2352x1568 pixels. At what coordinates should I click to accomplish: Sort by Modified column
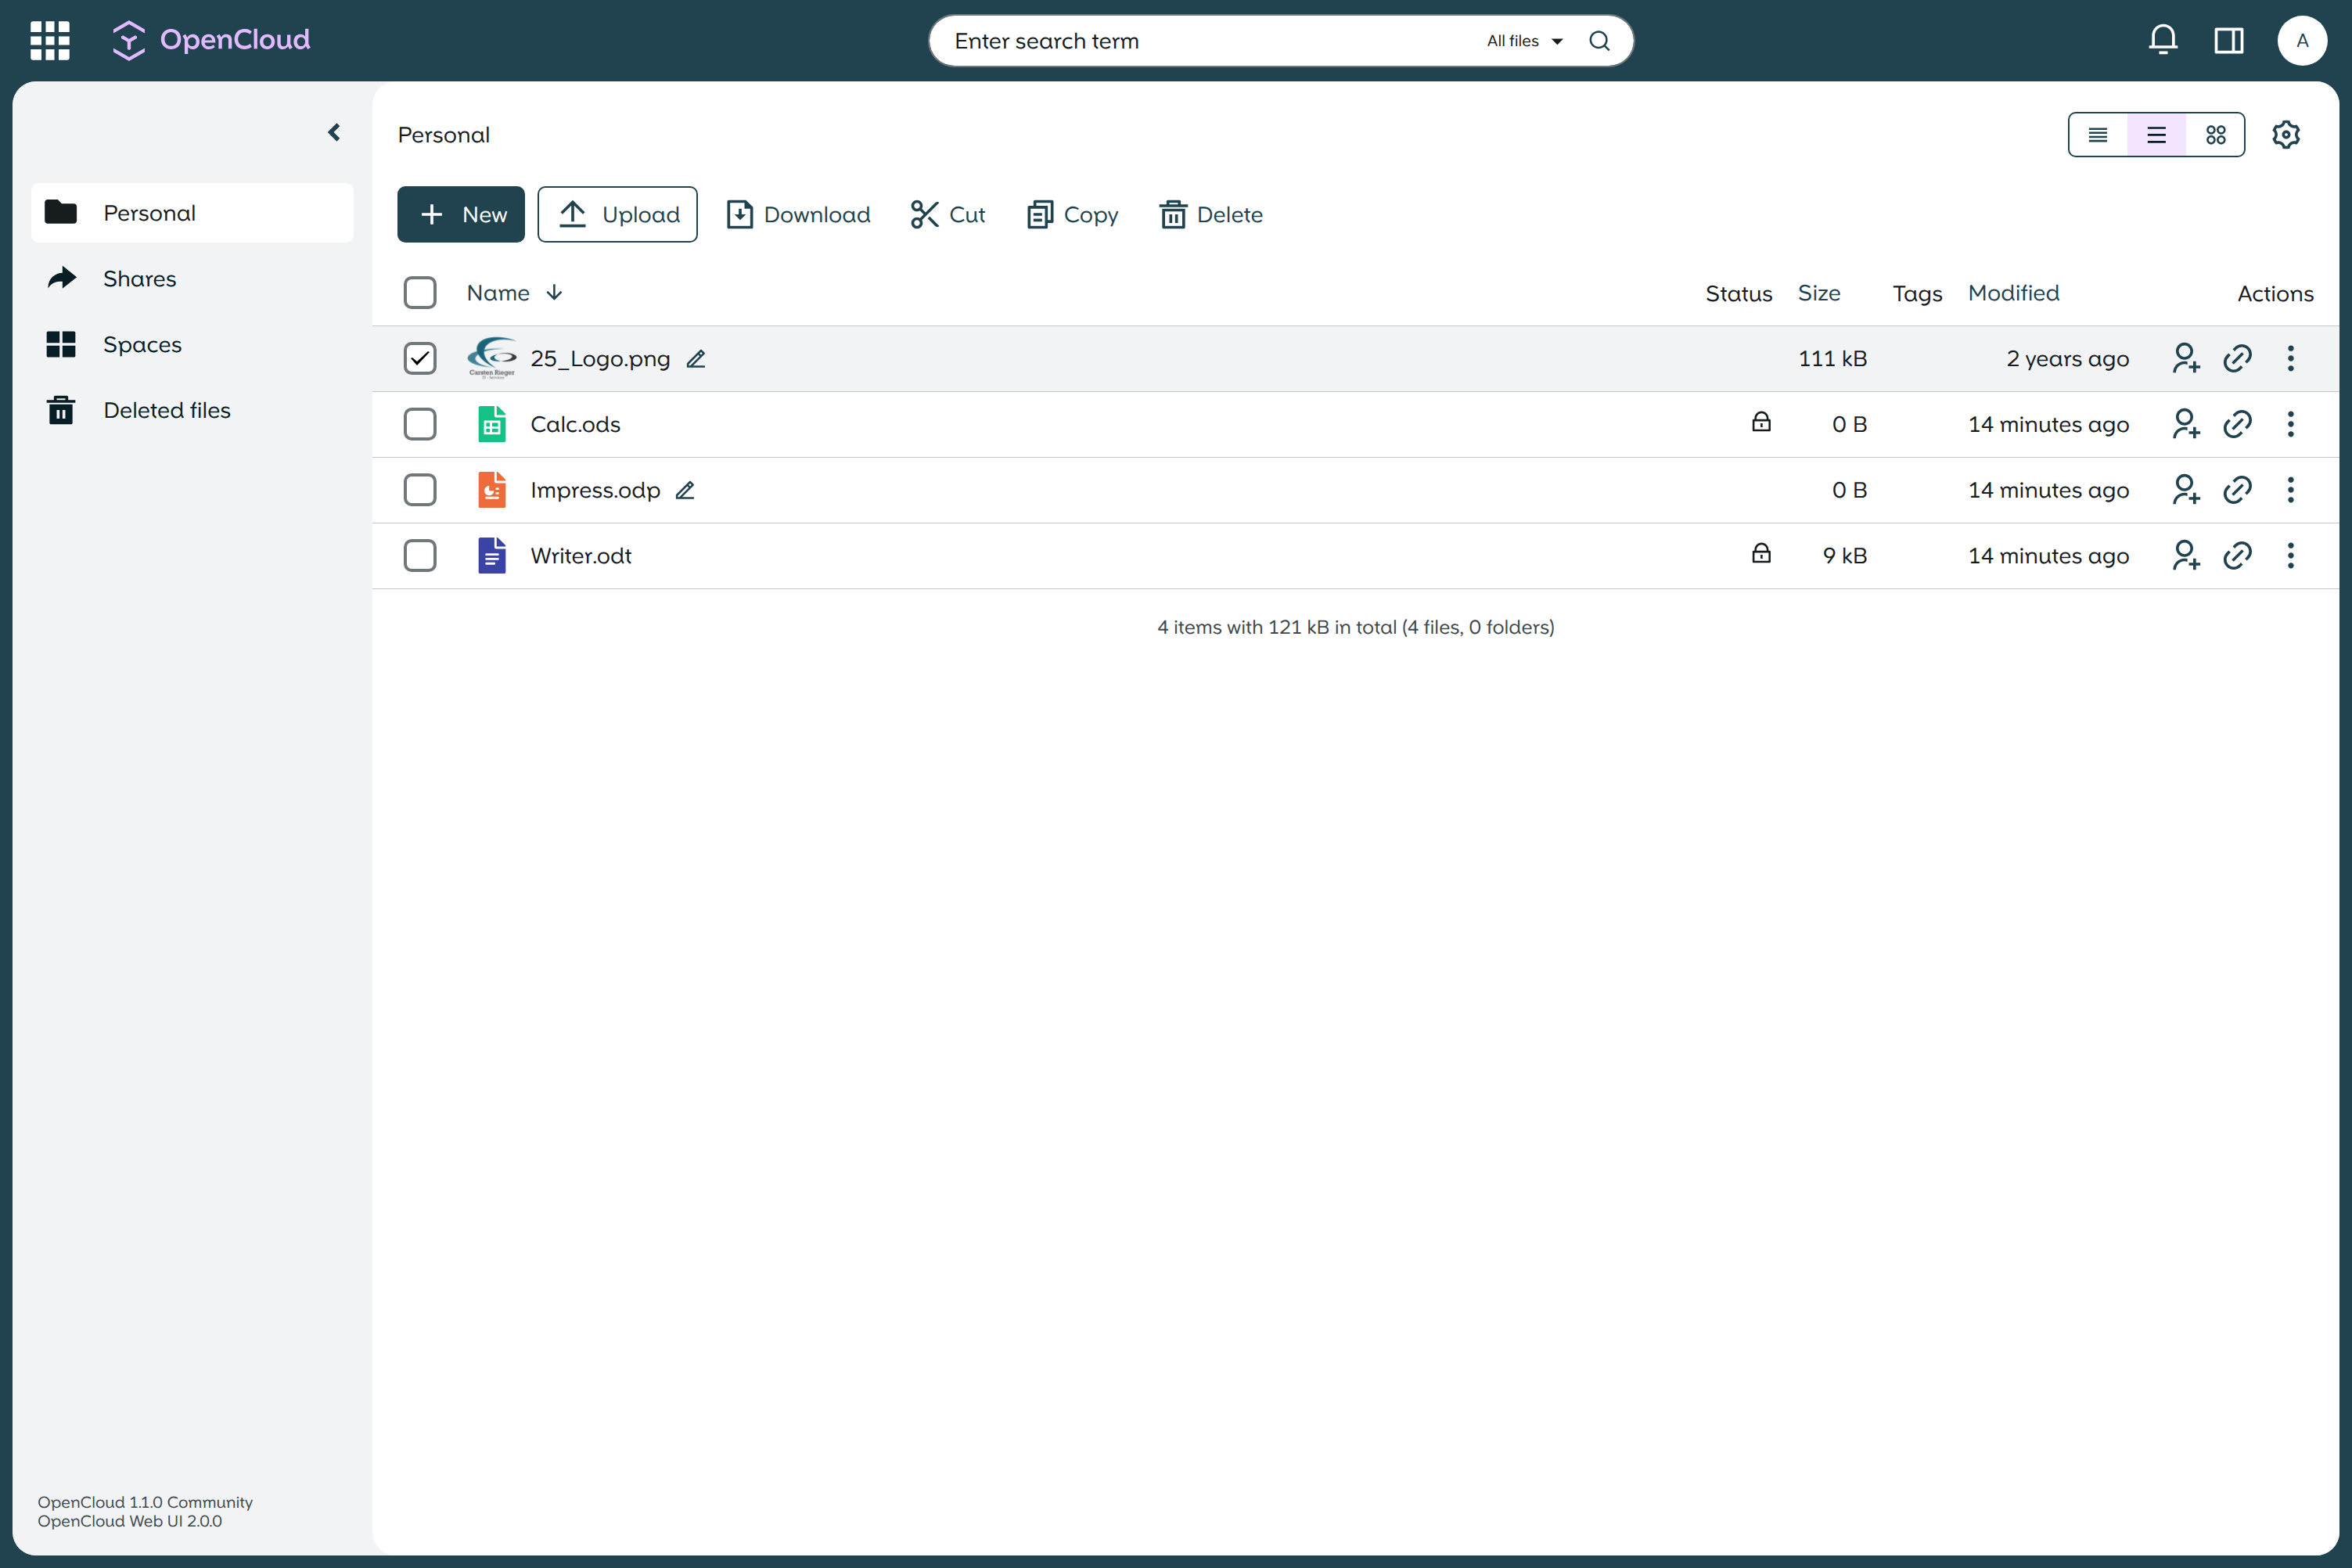(2013, 293)
